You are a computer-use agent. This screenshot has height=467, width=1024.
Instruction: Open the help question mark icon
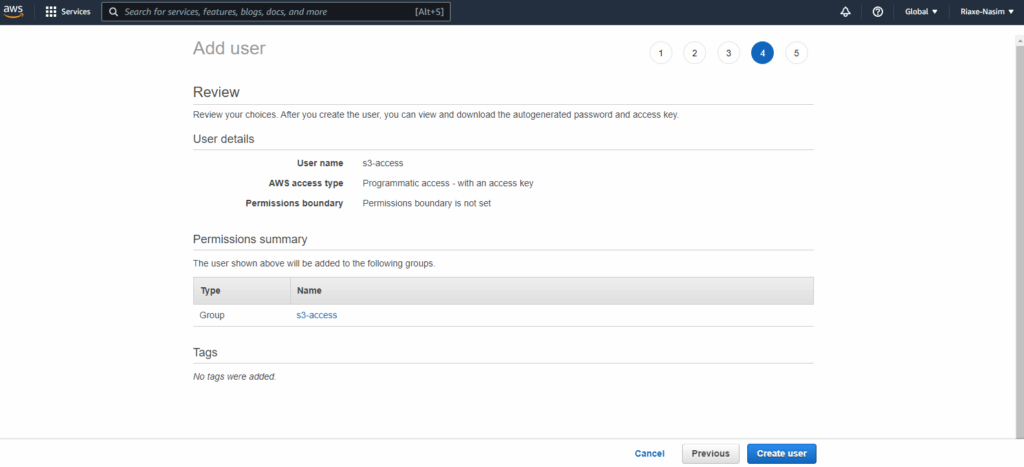(x=877, y=12)
